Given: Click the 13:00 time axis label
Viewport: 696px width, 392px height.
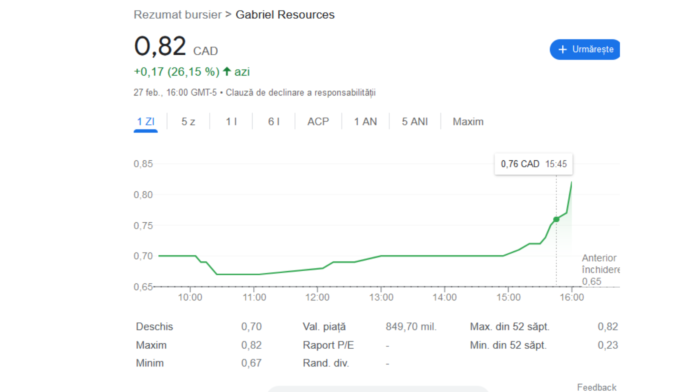Looking at the screenshot, I should coord(381,297).
